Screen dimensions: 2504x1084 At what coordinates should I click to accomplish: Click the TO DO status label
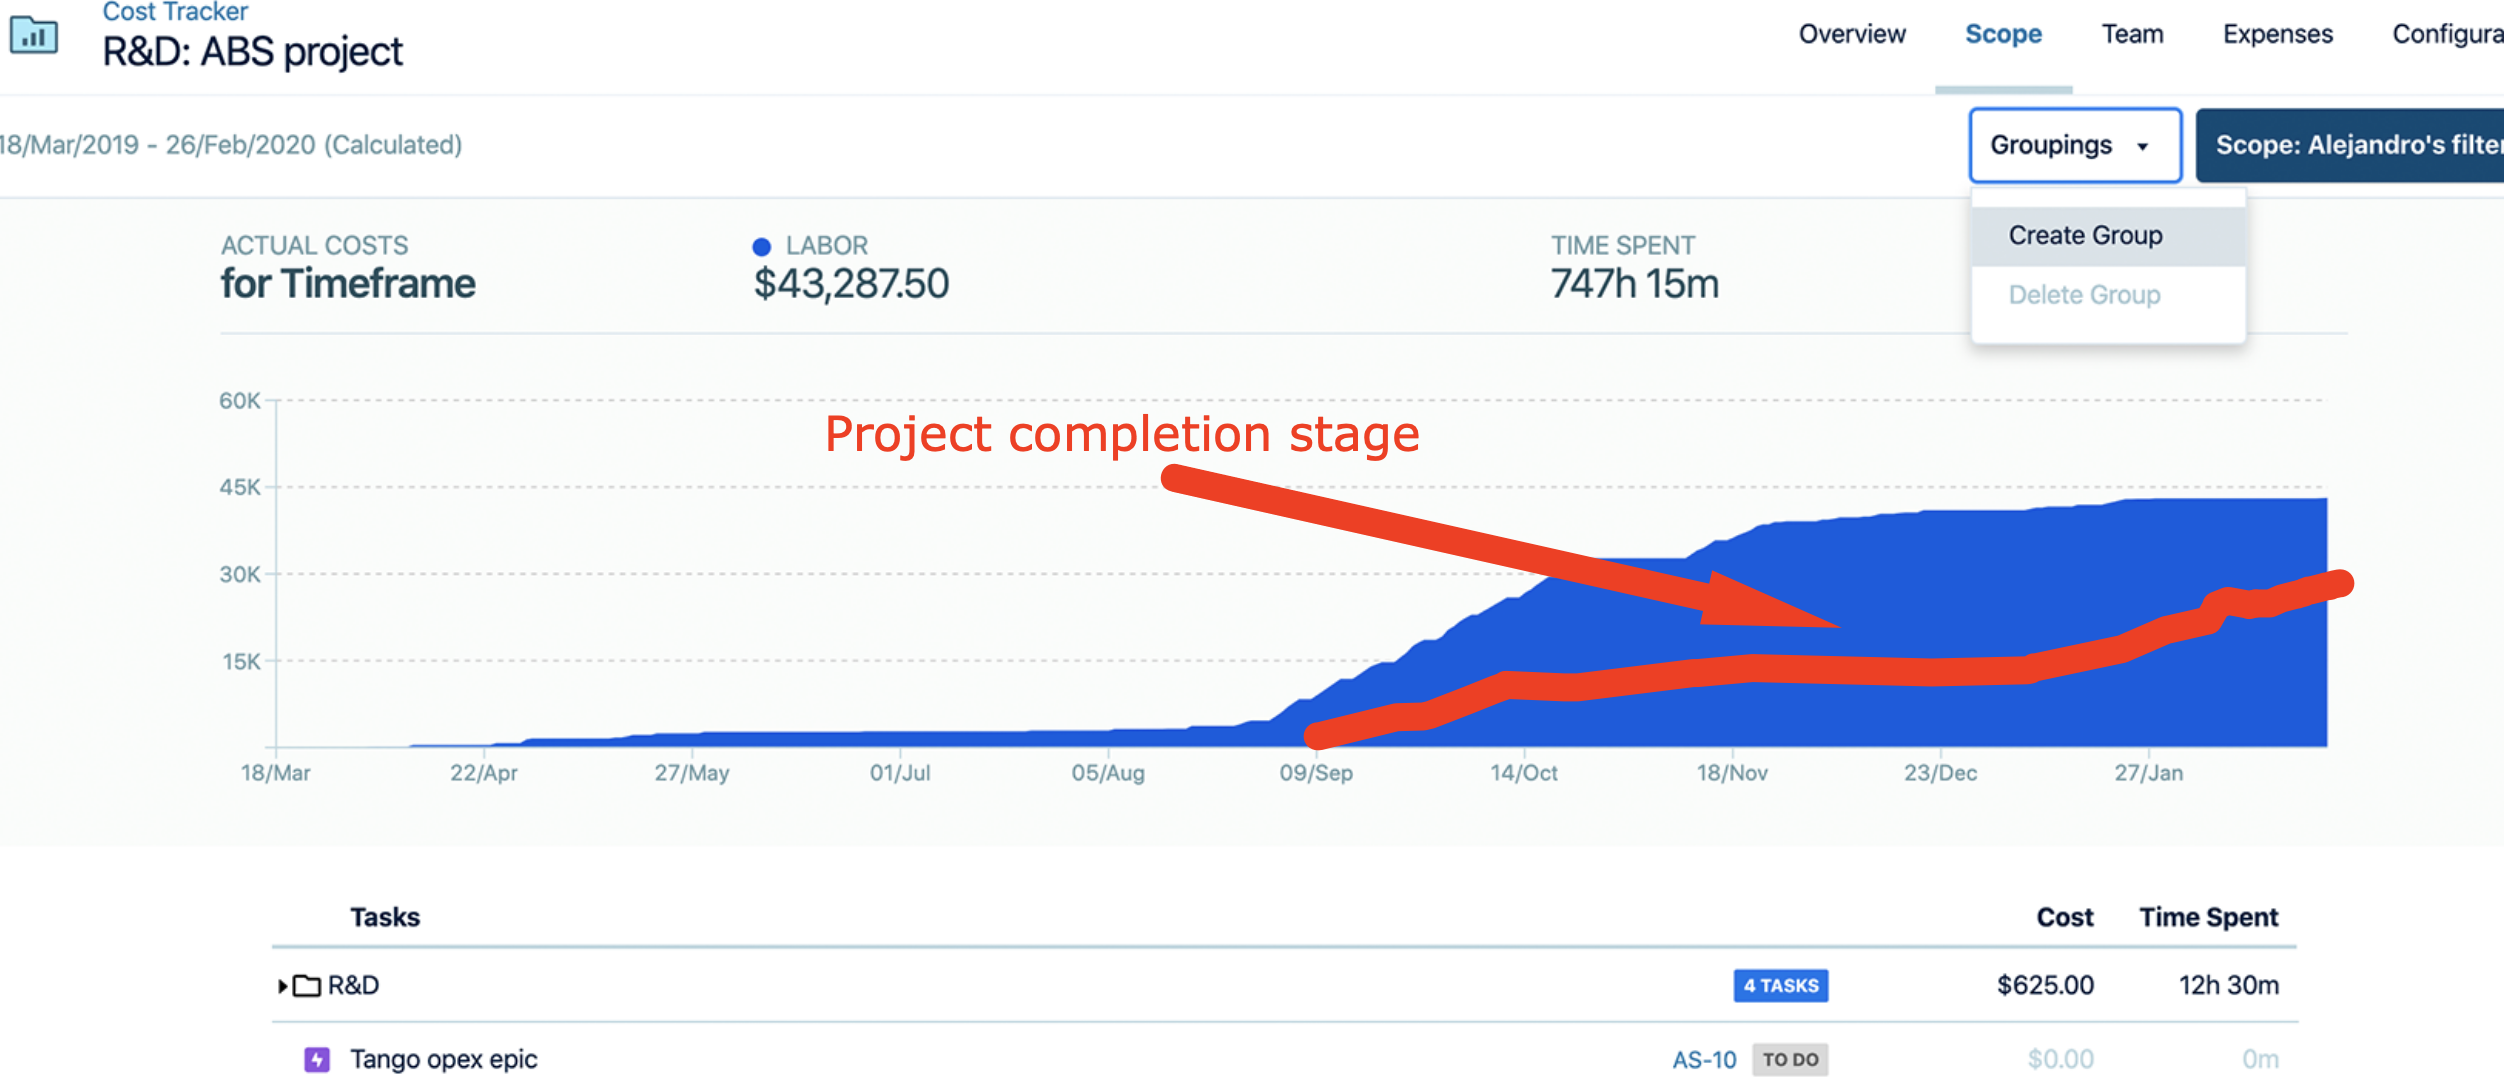pyautogui.click(x=1790, y=1060)
